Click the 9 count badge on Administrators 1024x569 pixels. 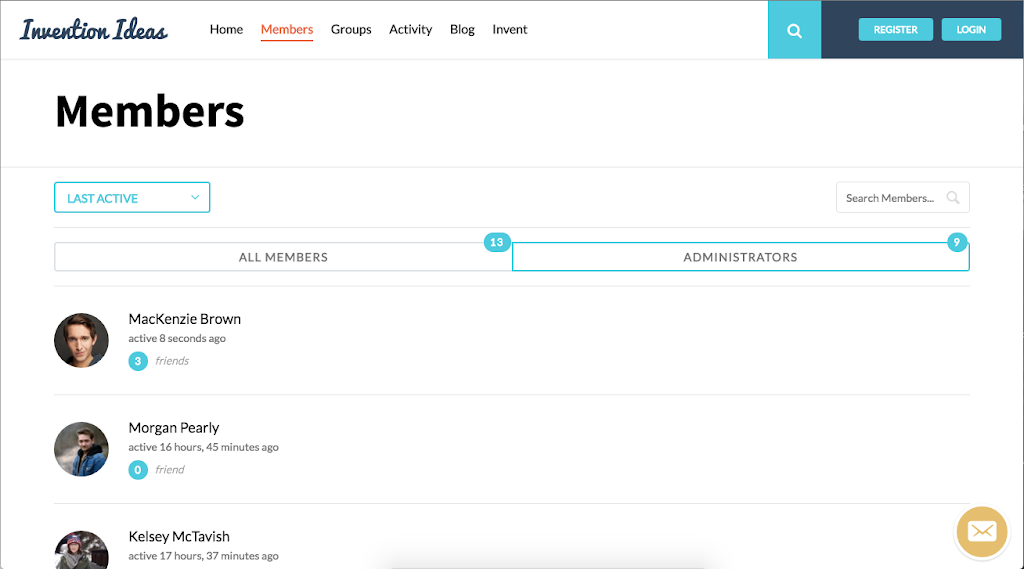(x=957, y=242)
